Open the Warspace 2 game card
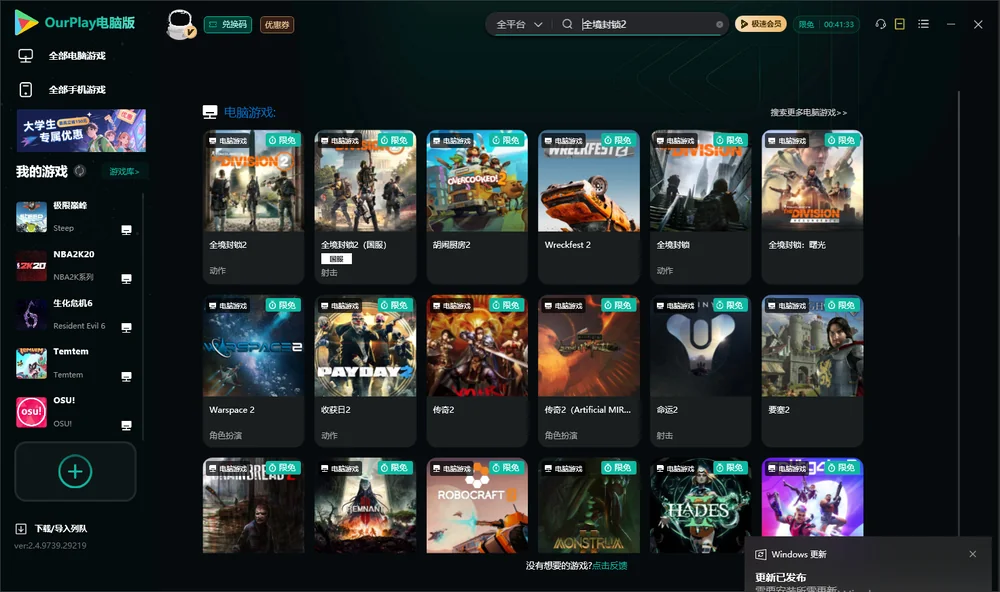1000x592 pixels. (253, 371)
